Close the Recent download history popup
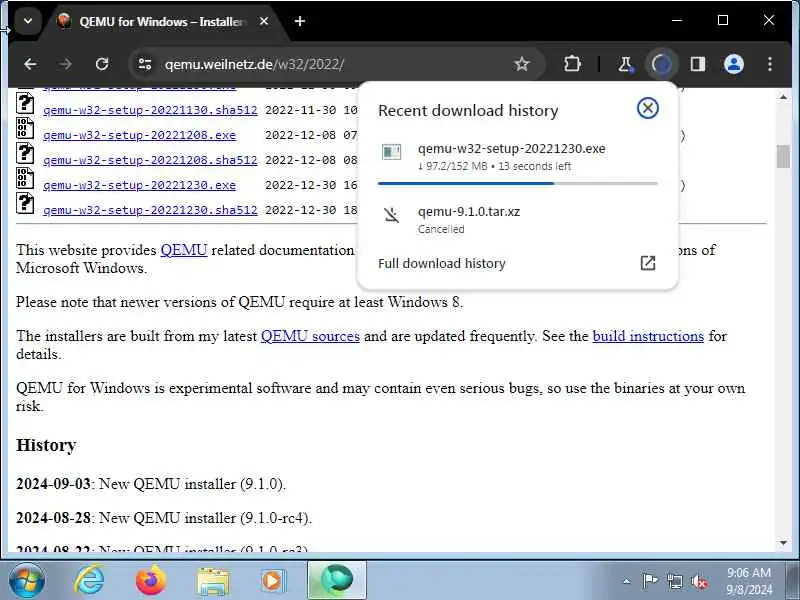This screenshot has width=800, height=600. (647, 108)
